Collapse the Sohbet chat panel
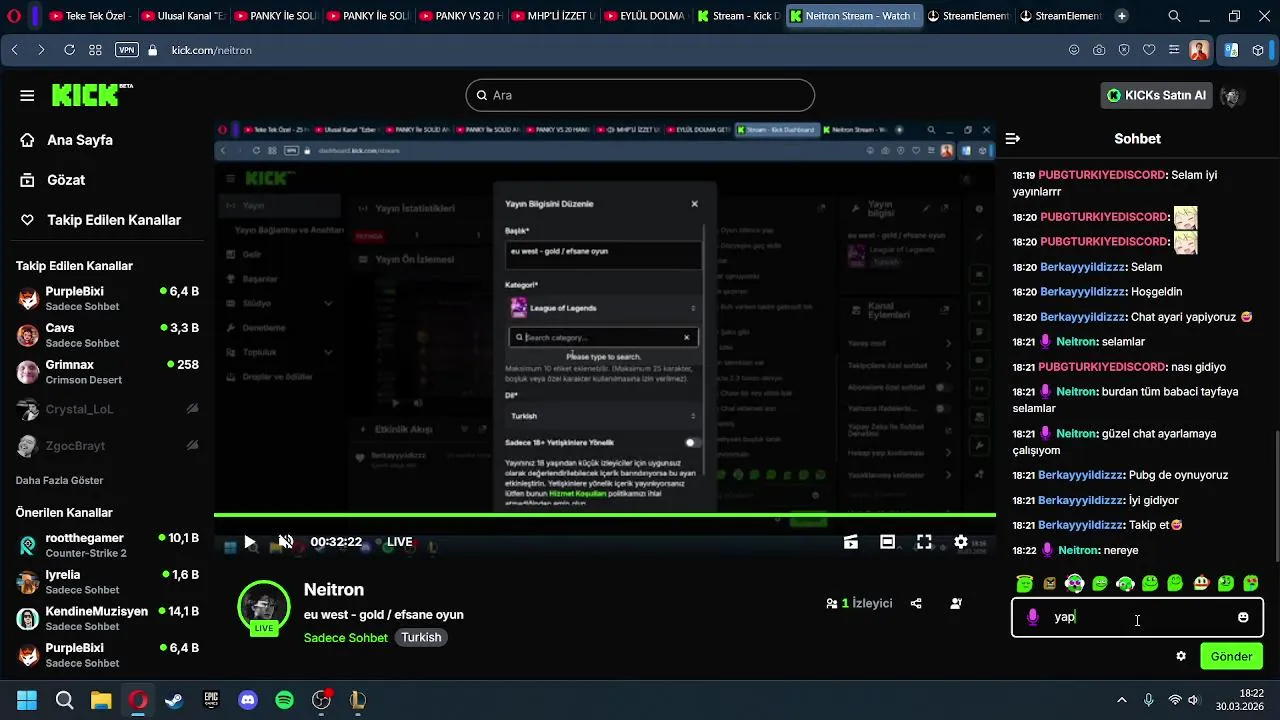The height and width of the screenshot is (720, 1280). (1012, 139)
